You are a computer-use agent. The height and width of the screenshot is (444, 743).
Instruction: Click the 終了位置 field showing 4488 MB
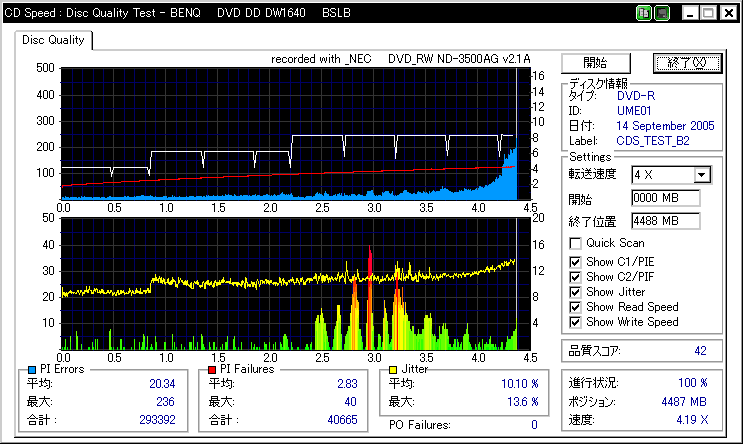click(665, 221)
